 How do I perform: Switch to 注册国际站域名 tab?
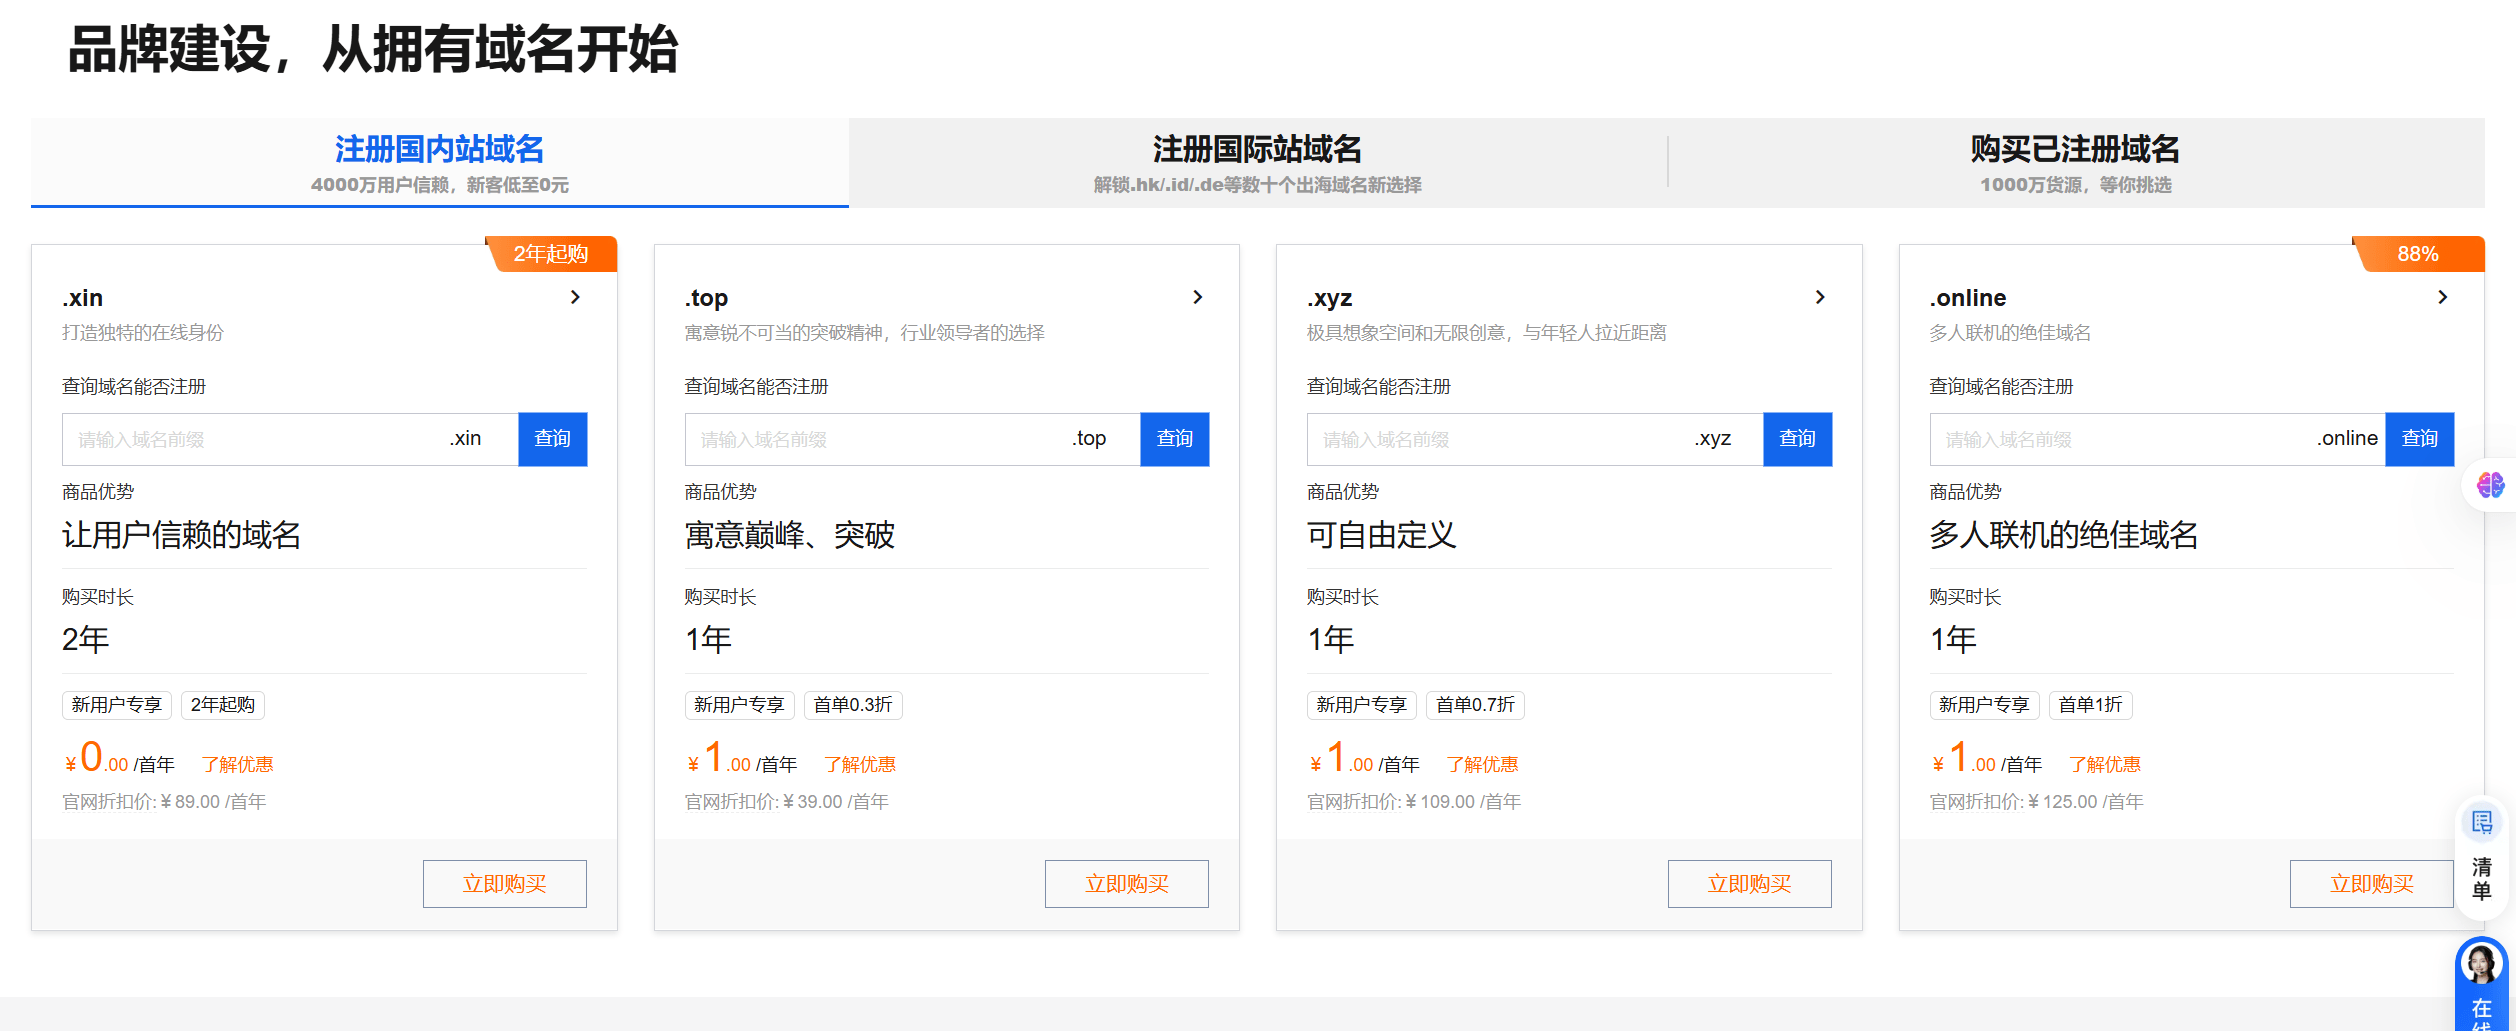click(x=1257, y=163)
